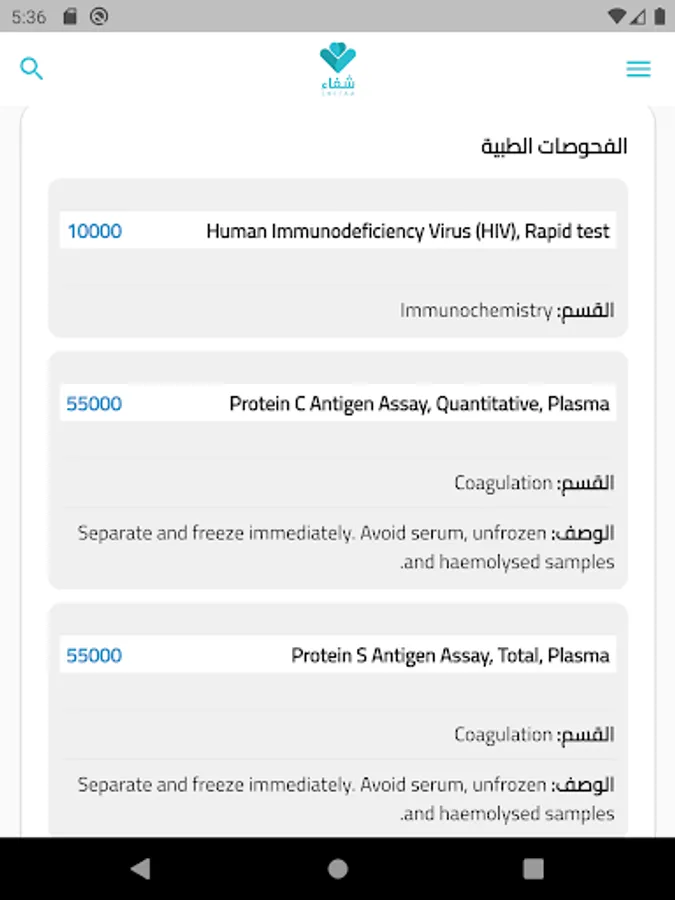Image resolution: width=675 pixels, height=900 pixels.
Task: Tap the Immunochemistry department label
Action: coord(476,310)
